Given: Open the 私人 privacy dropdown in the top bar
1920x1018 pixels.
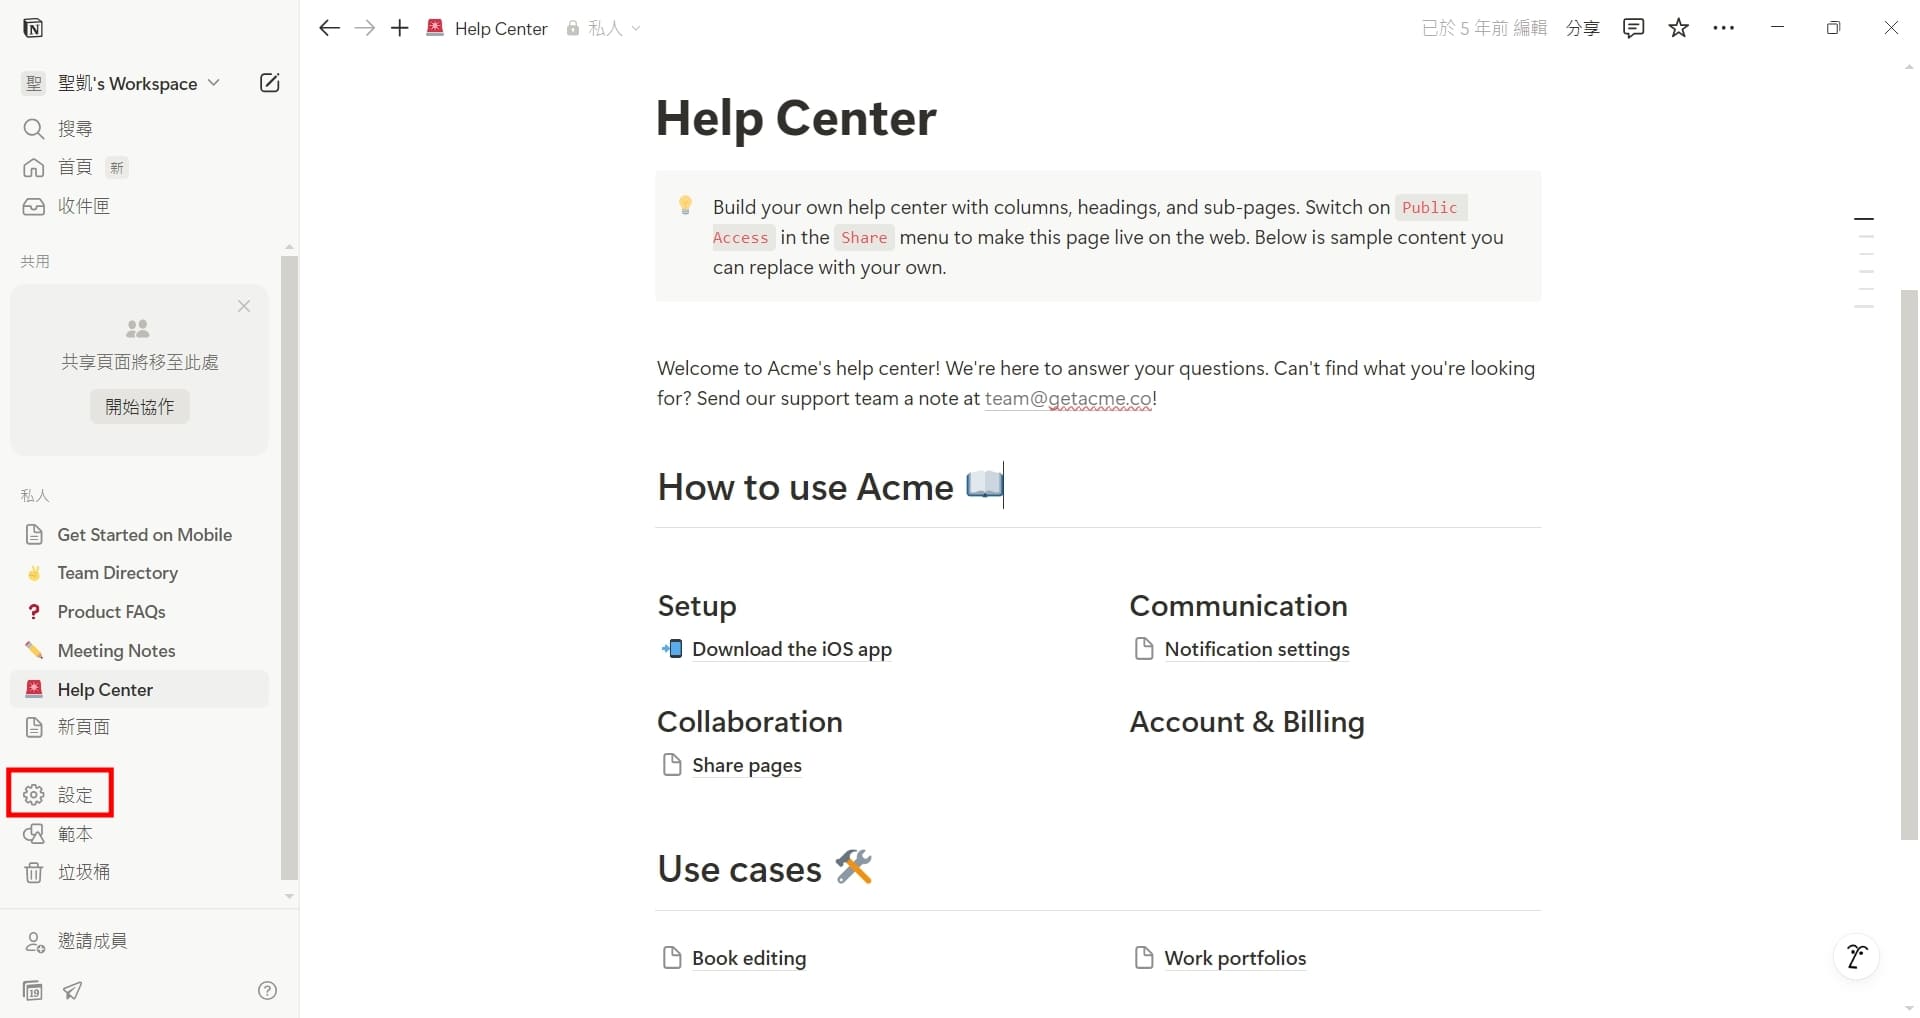Looking at the screenshot, I should 604,28.
